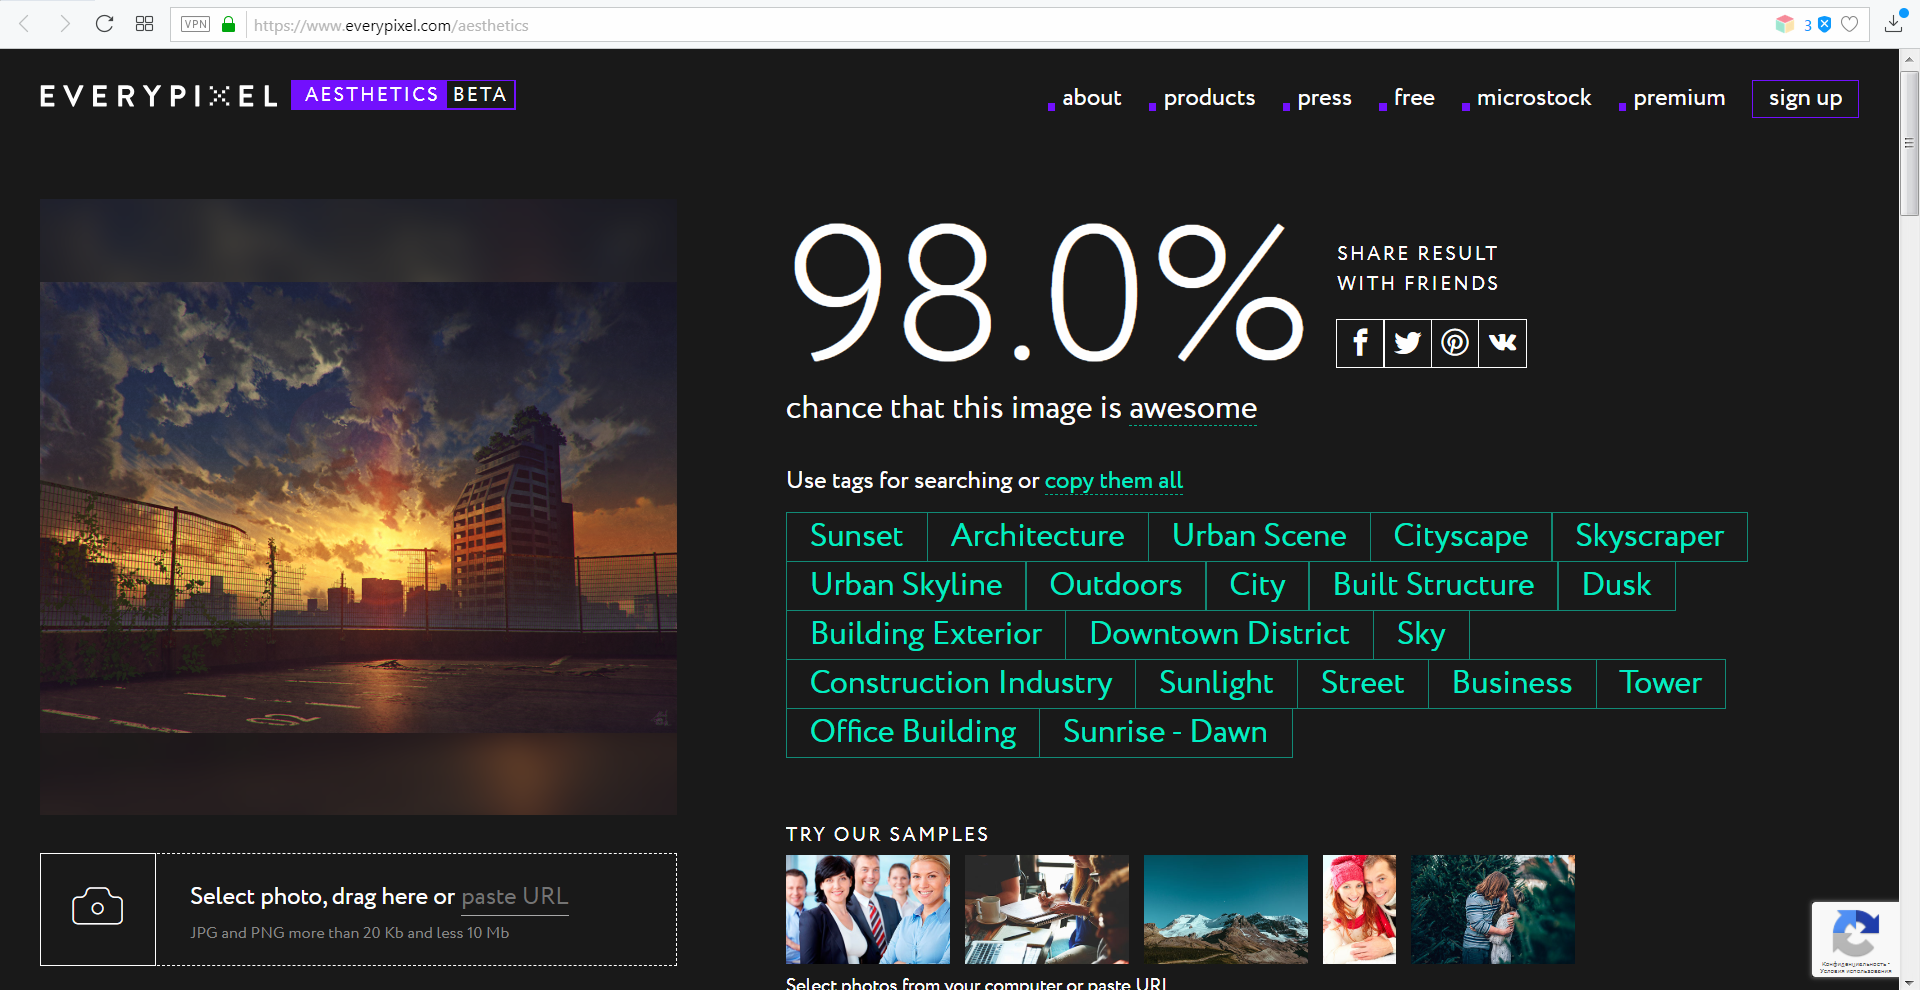The height and width of the screenshot is (990, 1920).
Task: Open the press menu item
Action: coord(1324,98)
